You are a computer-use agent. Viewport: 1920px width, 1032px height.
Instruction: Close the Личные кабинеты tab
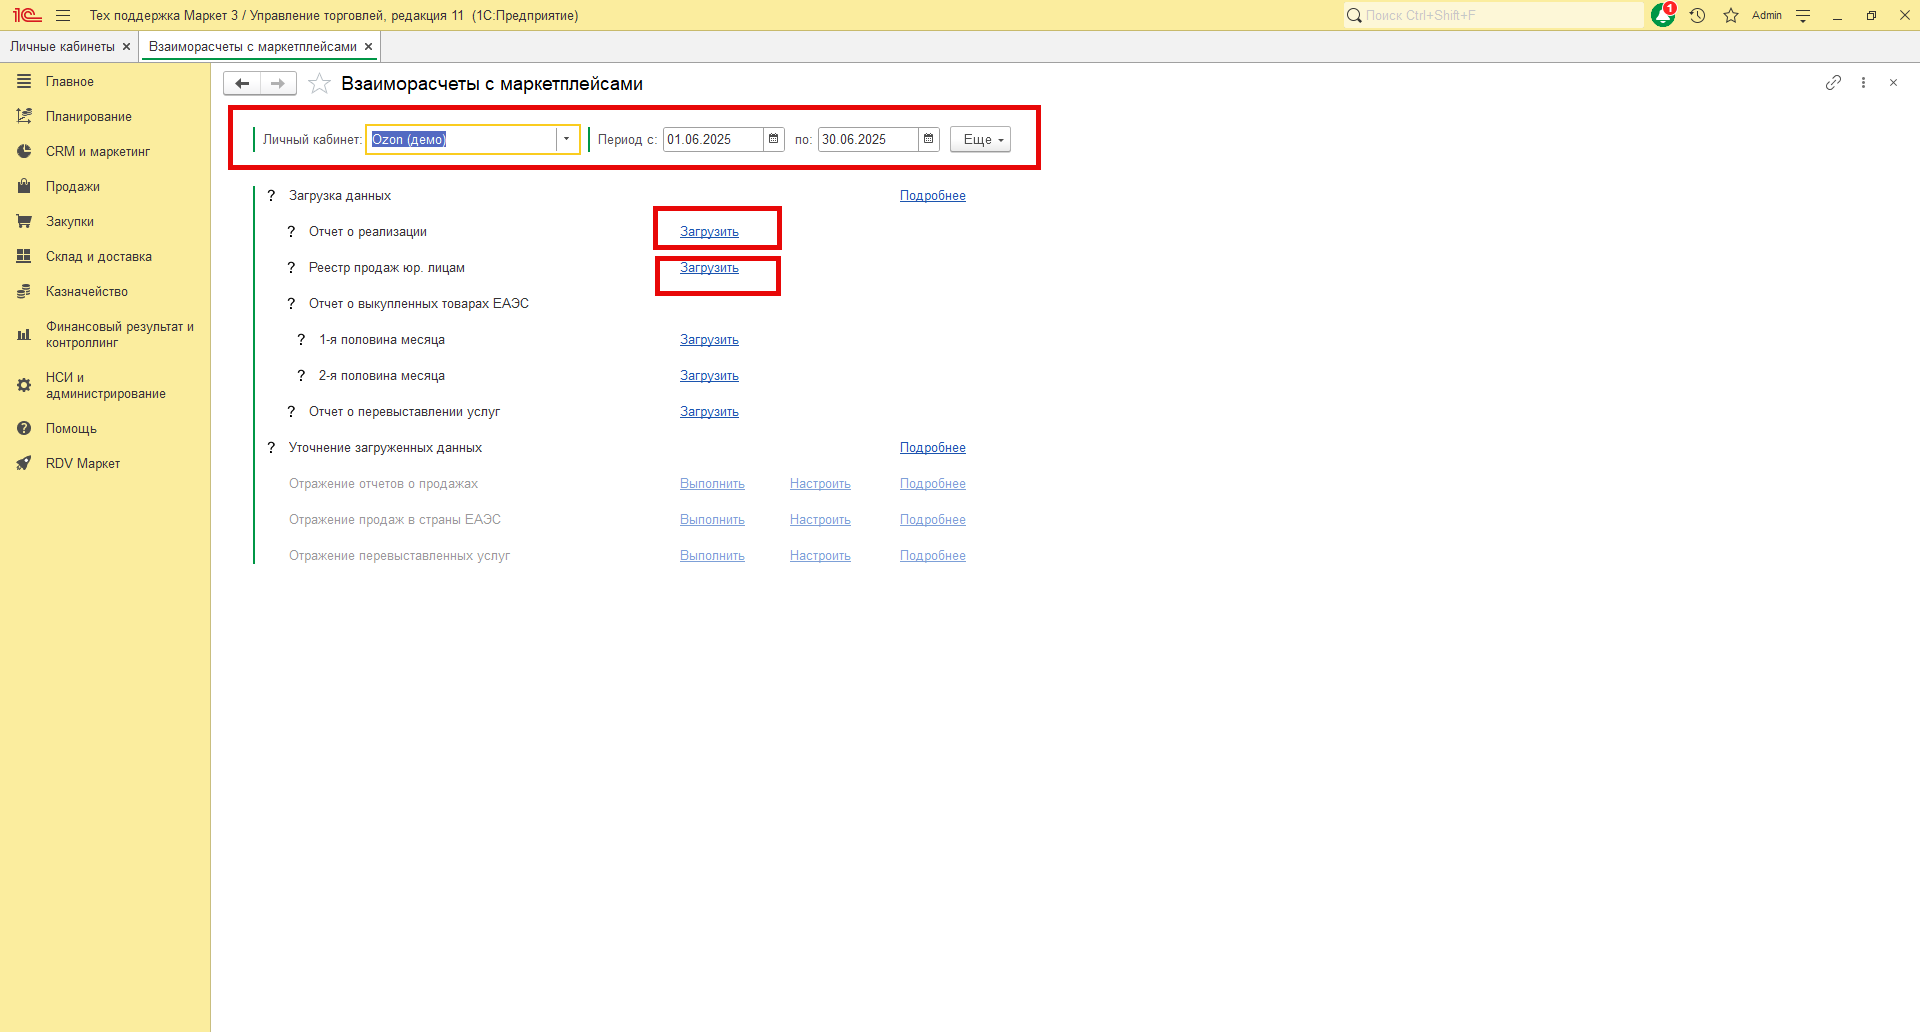click(127, 47)
